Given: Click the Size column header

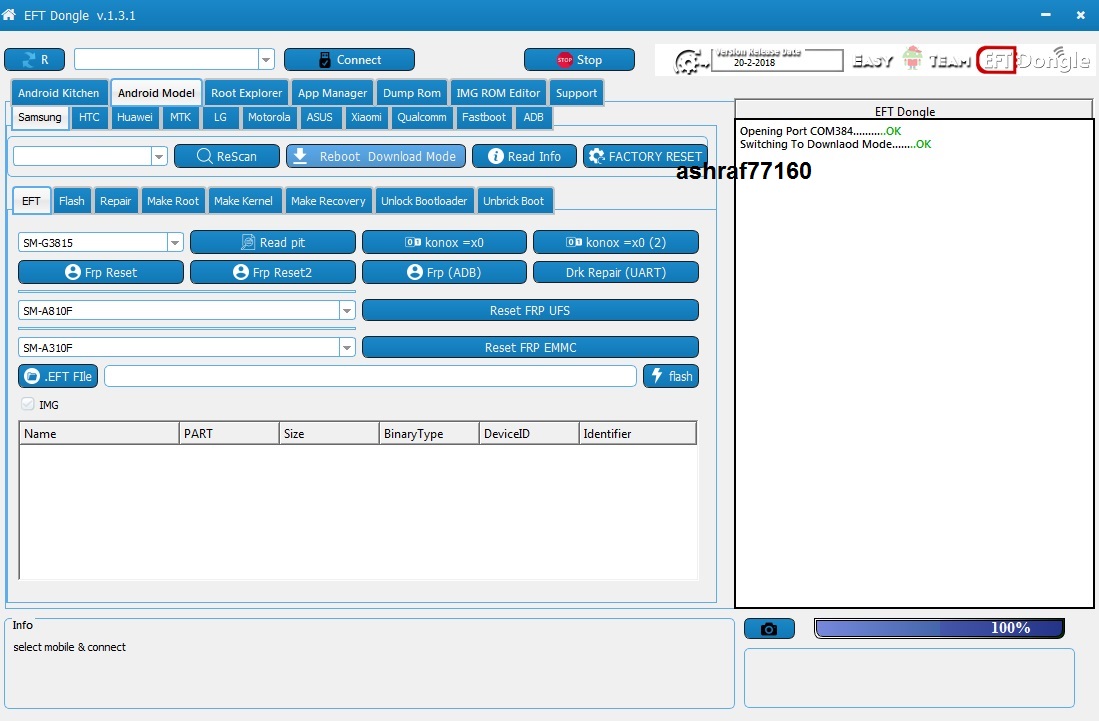Looking at the screenshot, I should coord(329,434).
